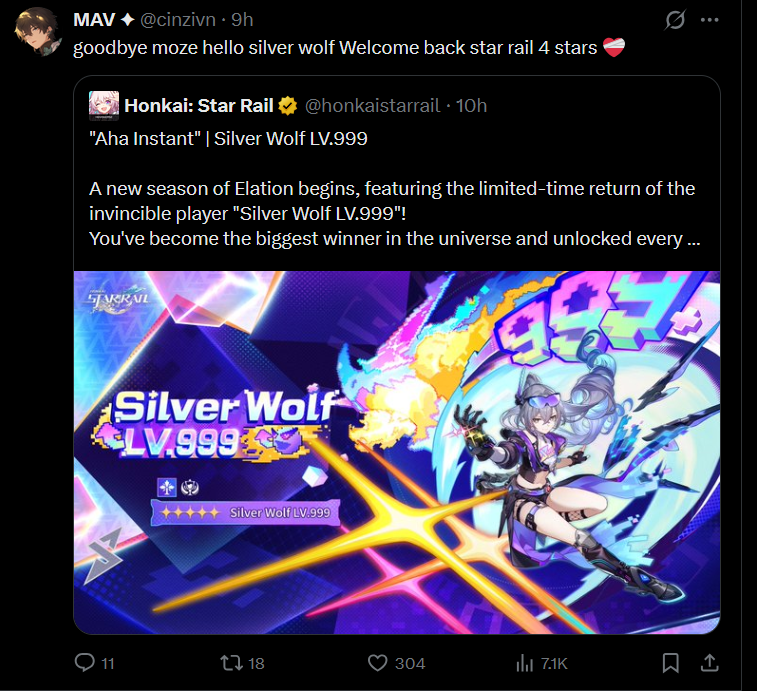Open the three-dot more options menu
Image resolution: width=757 pixels, height=691 pixels.
(709, 20)
